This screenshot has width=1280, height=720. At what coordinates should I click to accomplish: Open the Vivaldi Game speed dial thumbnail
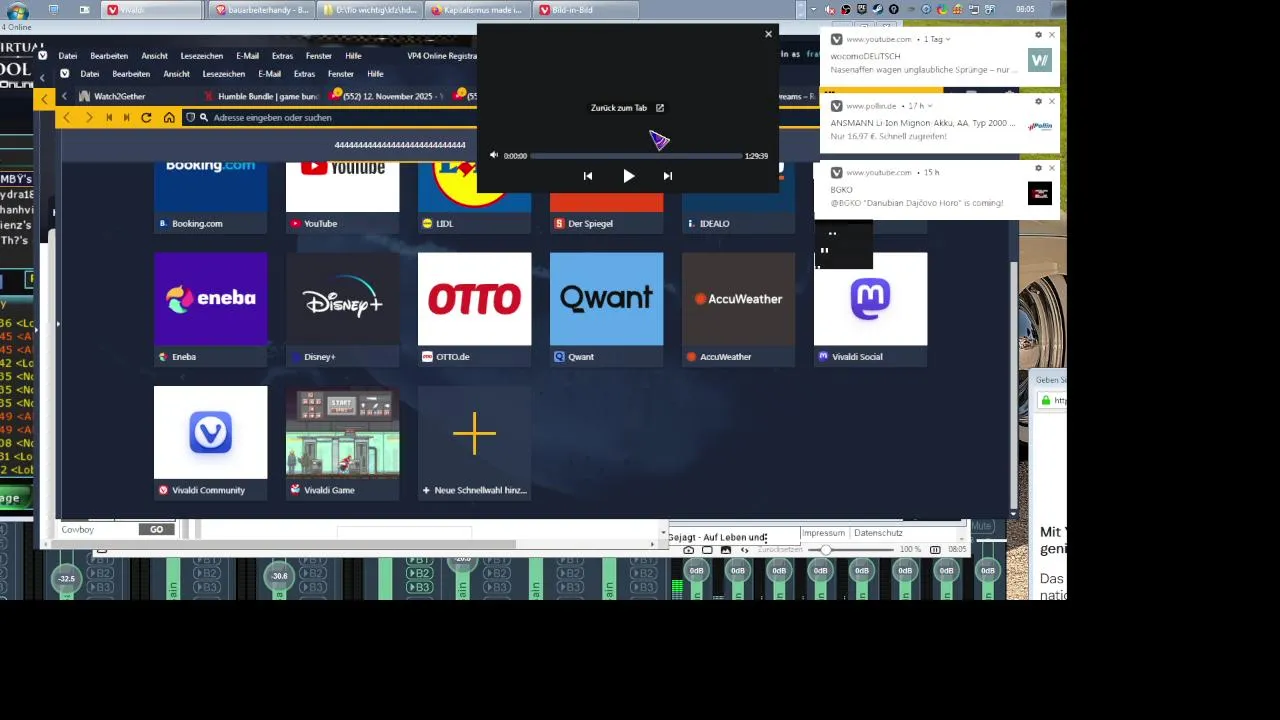pyautogui.click(x=342, y=432)
